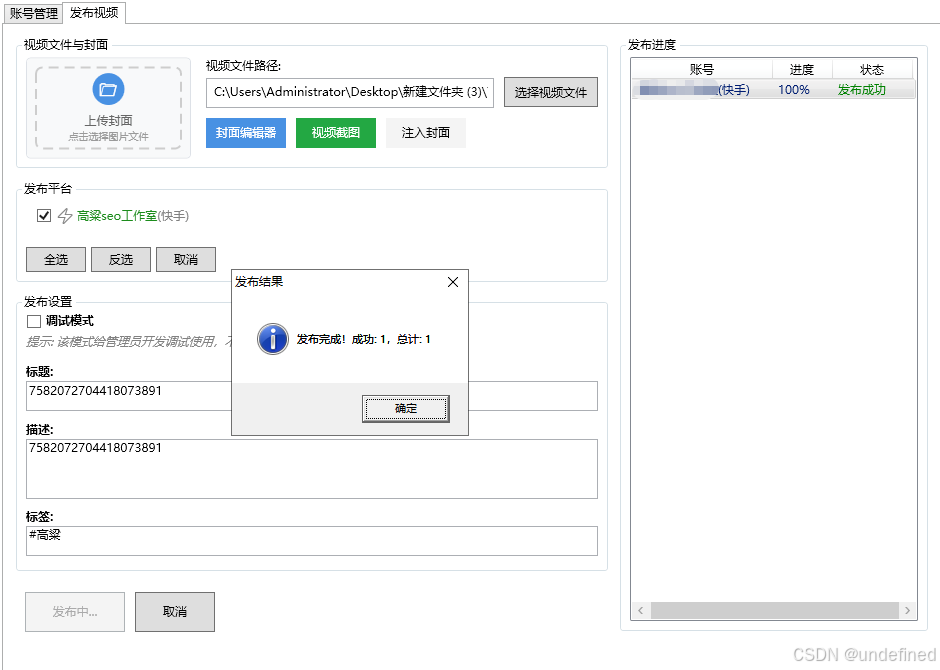Click the 状态 column header
This screenshot has width=940, height=670.
point(872,70)
